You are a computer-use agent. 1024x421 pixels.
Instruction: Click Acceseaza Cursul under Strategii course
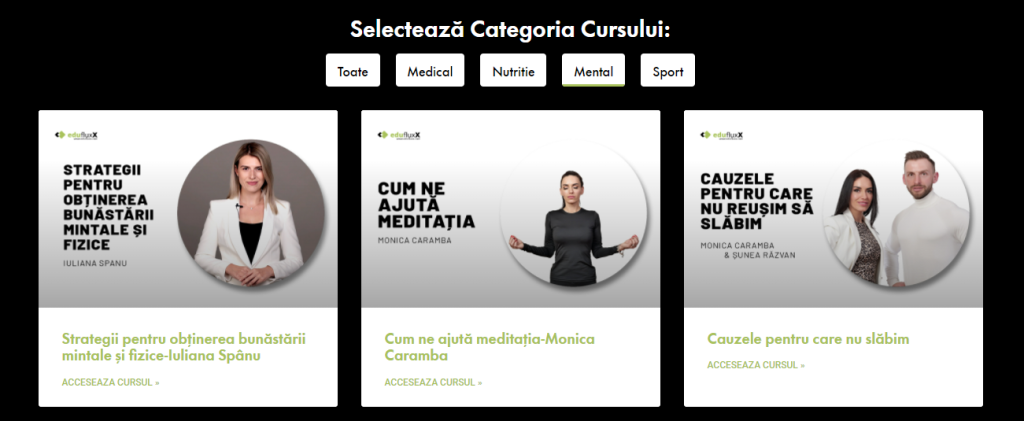(110, 382)
